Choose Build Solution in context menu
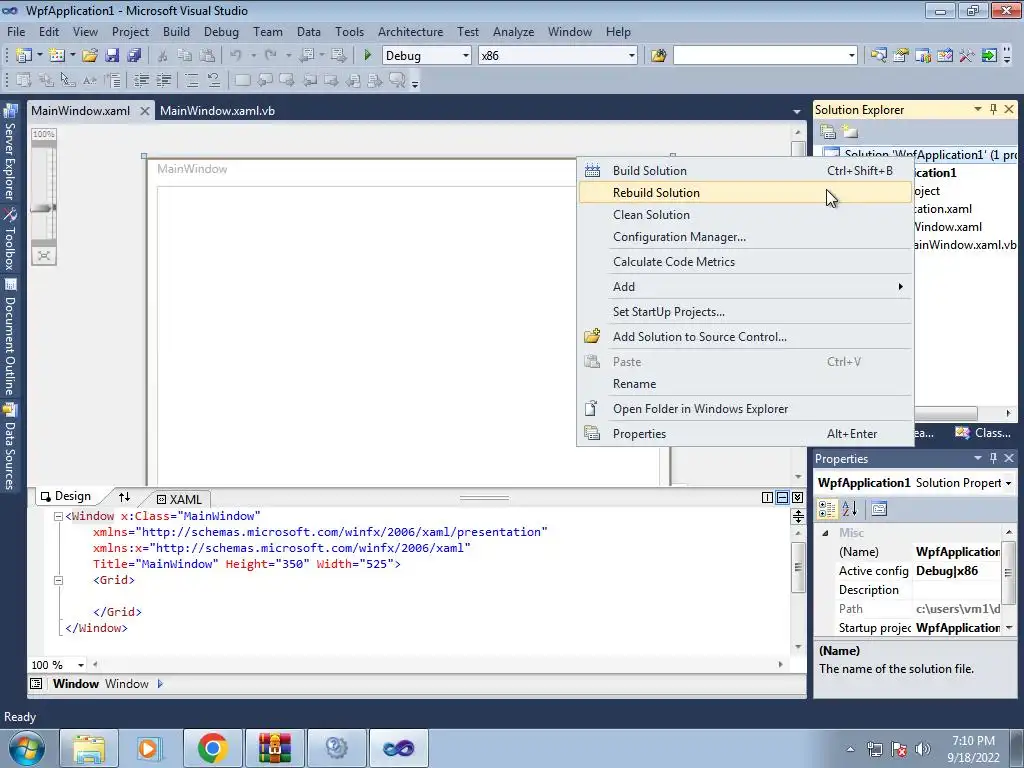The width and height of the screenshot is (1024, 768). coord(744,170)
